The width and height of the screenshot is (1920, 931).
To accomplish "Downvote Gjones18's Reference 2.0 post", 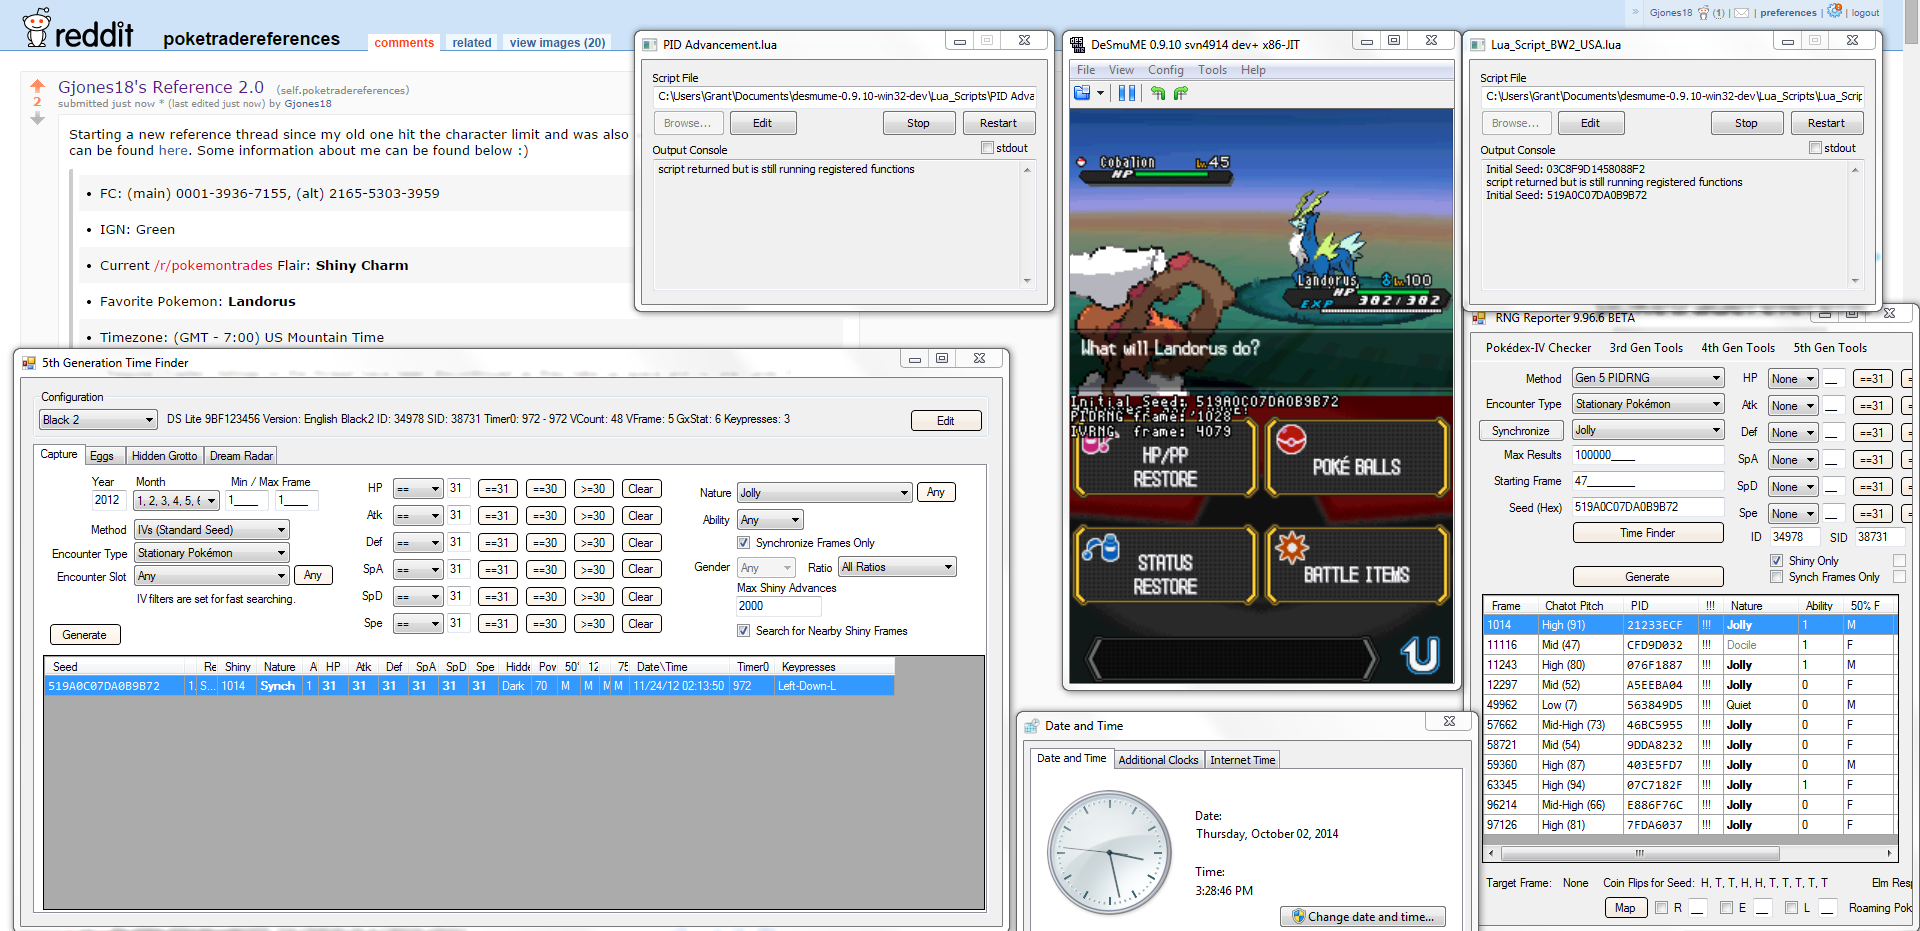I will pos(38,118).
